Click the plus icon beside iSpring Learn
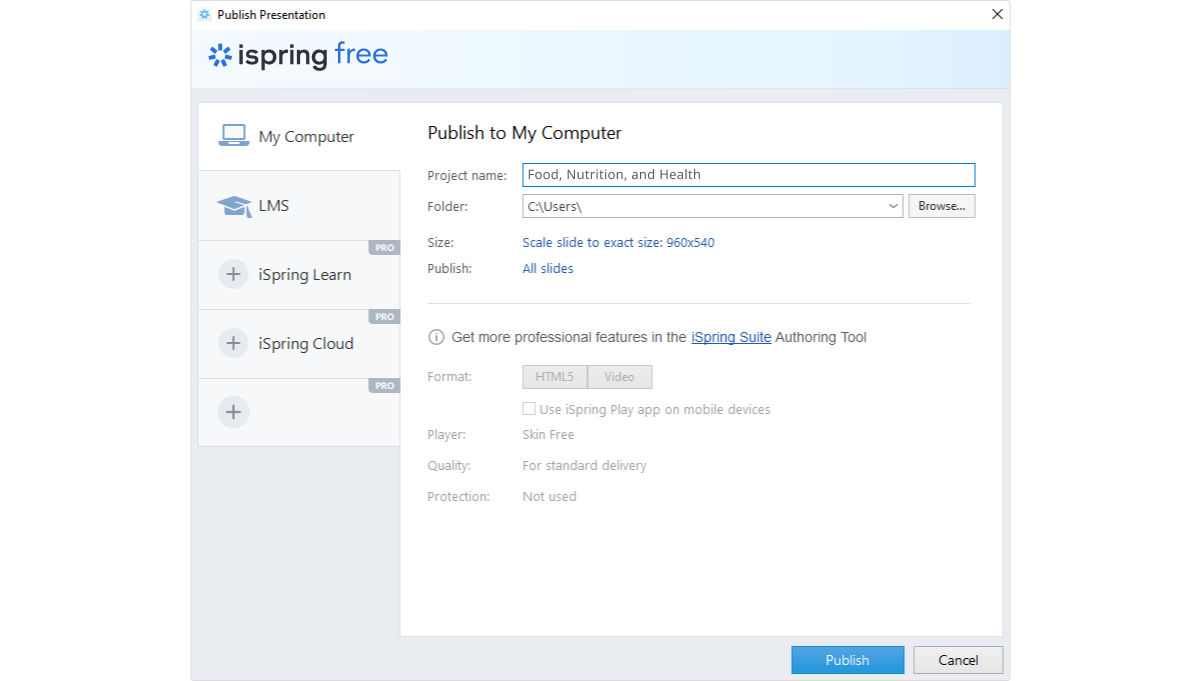This screenshot has height=681, width=1201. (233, 274)
